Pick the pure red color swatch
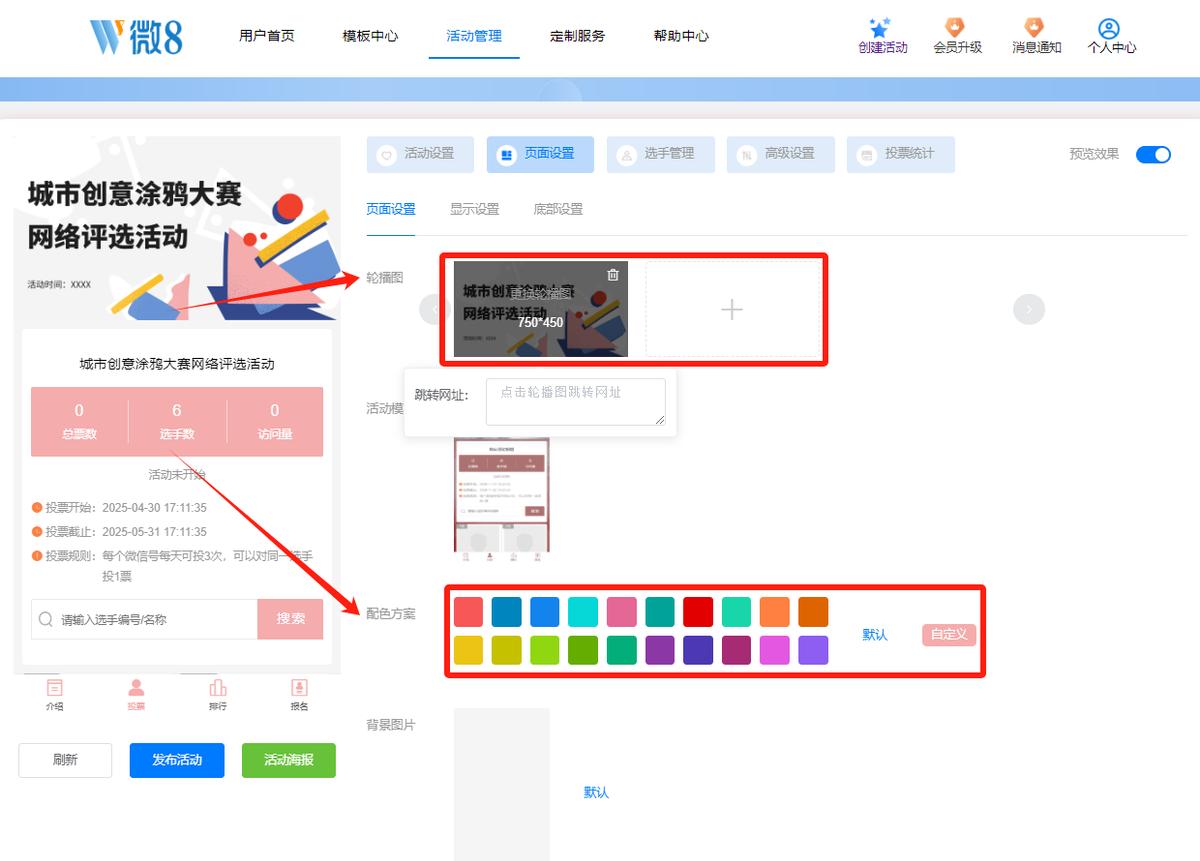The image size is (1200, 861). tap(698, 612)
